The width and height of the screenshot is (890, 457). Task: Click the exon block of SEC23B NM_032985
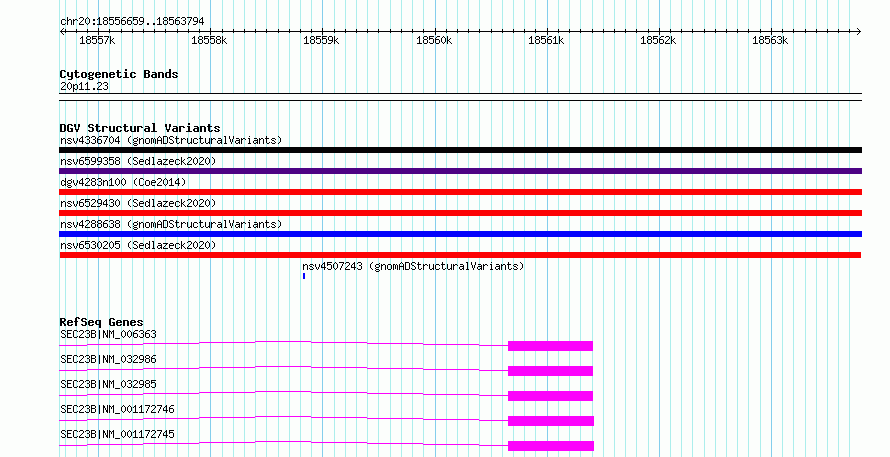click(x=550, y=396)
